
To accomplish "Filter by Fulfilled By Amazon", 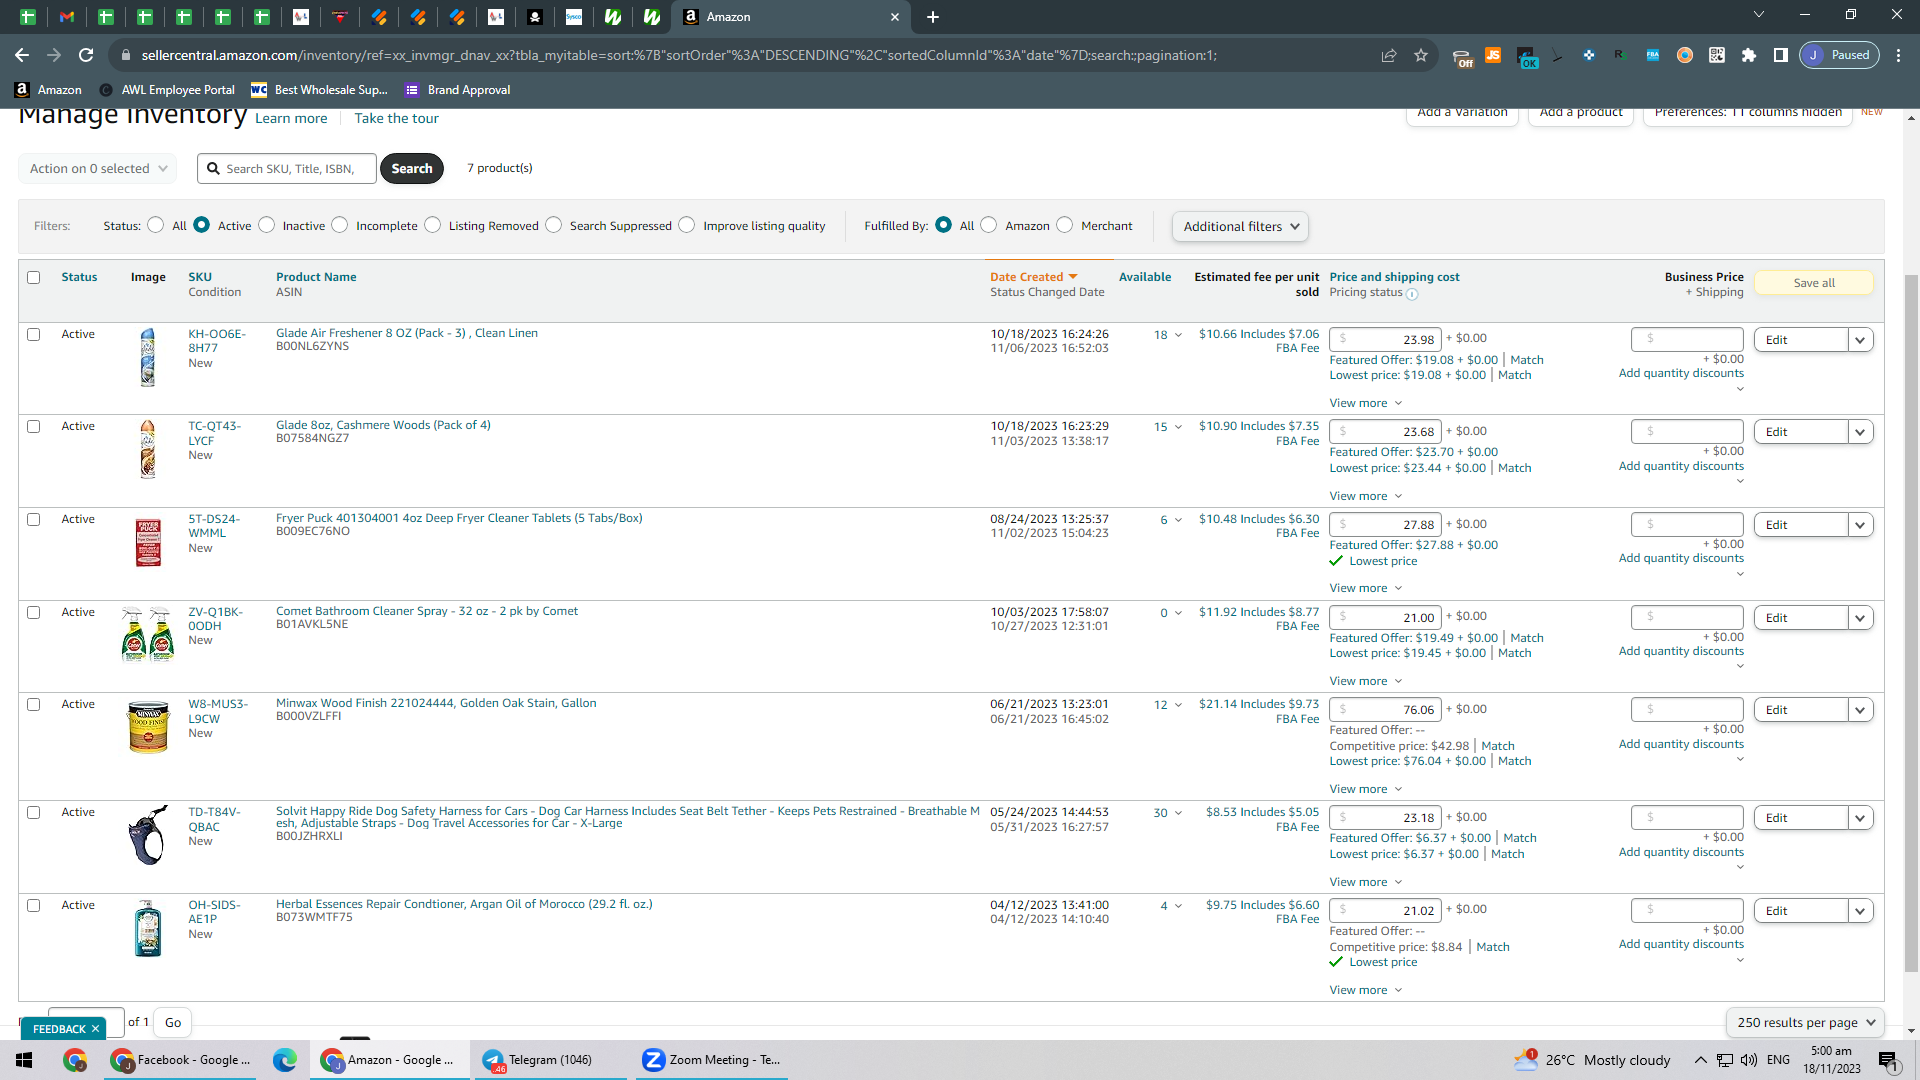I will [989, 225].
